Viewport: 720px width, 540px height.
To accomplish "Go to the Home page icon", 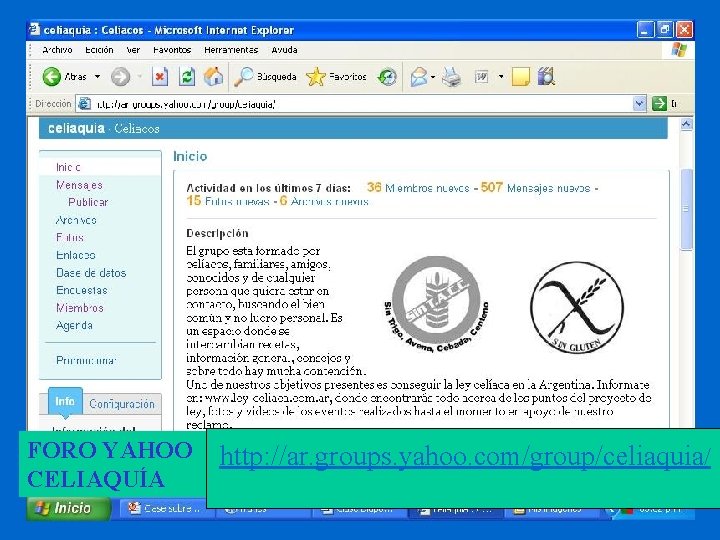I will click(x=214, y=77).
